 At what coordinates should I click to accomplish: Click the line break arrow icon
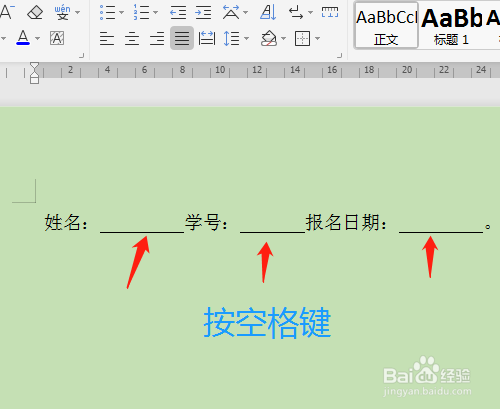(x=296, y=13)
